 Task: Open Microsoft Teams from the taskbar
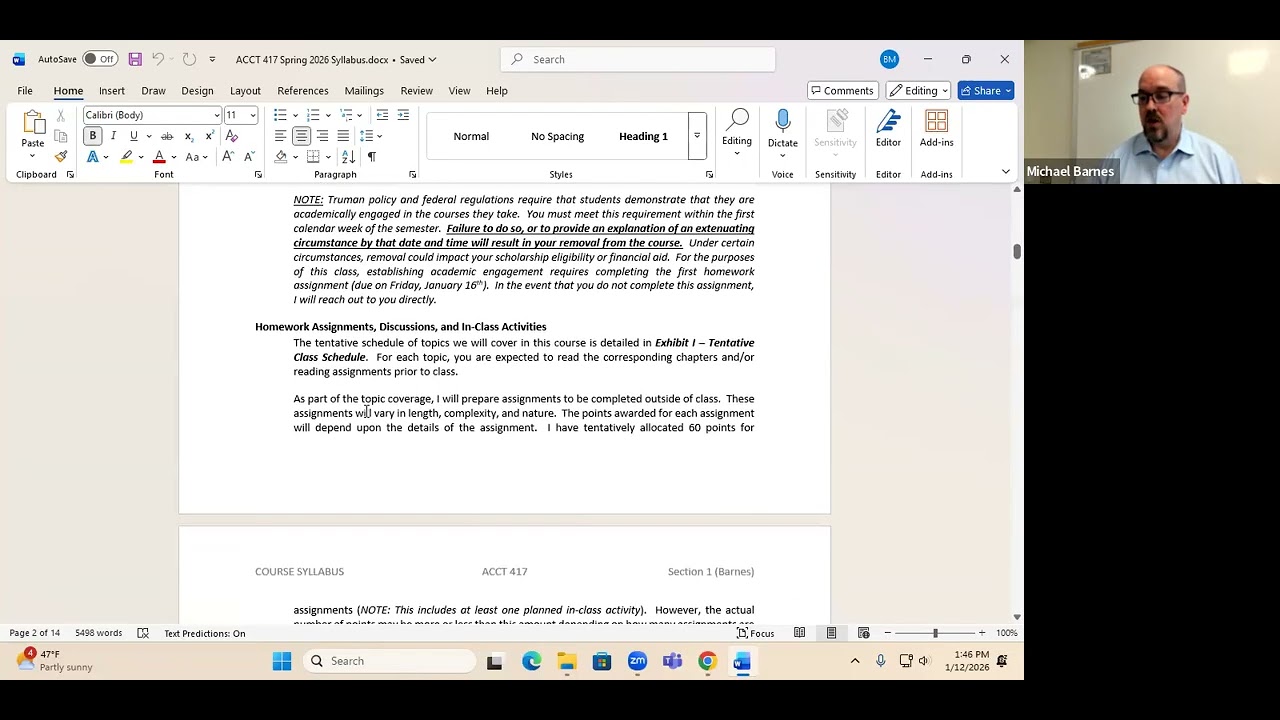pos(672,661)
